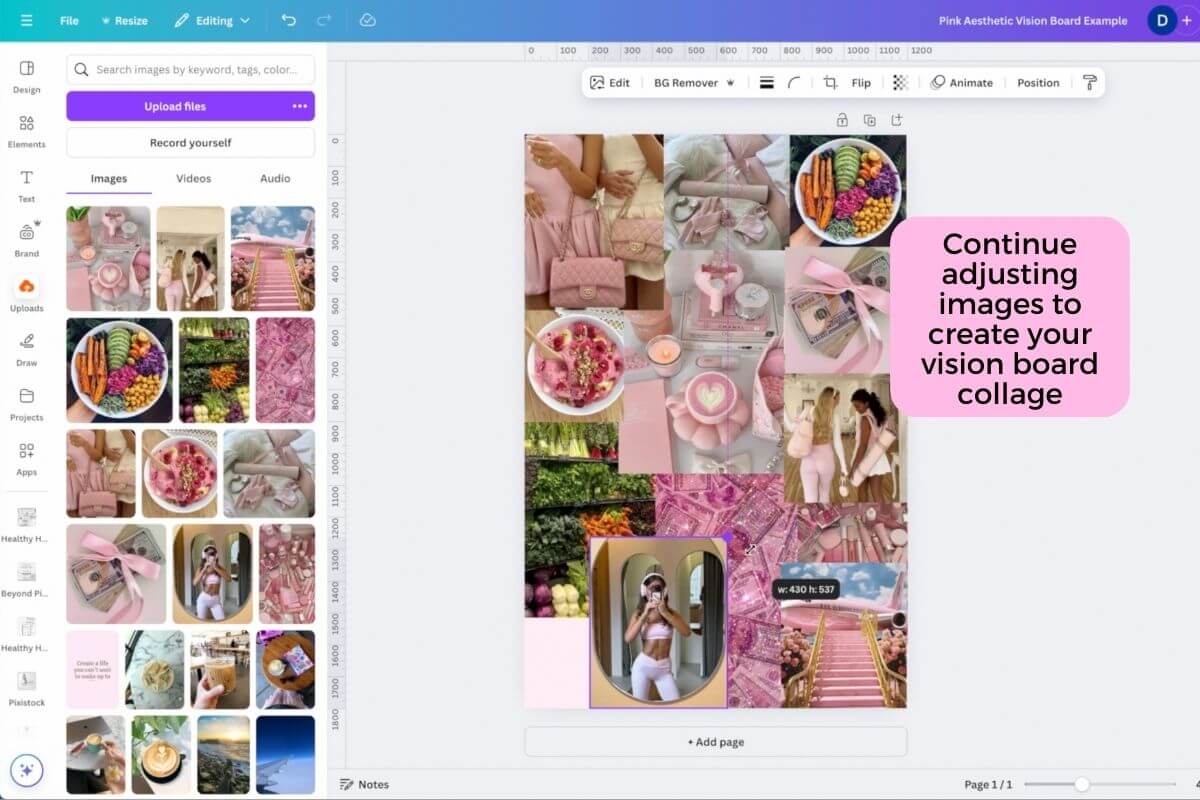Image resolution: width=1200 pixels, height=800 pixels.
Task: Open the File menu
Action: point(69,20)
